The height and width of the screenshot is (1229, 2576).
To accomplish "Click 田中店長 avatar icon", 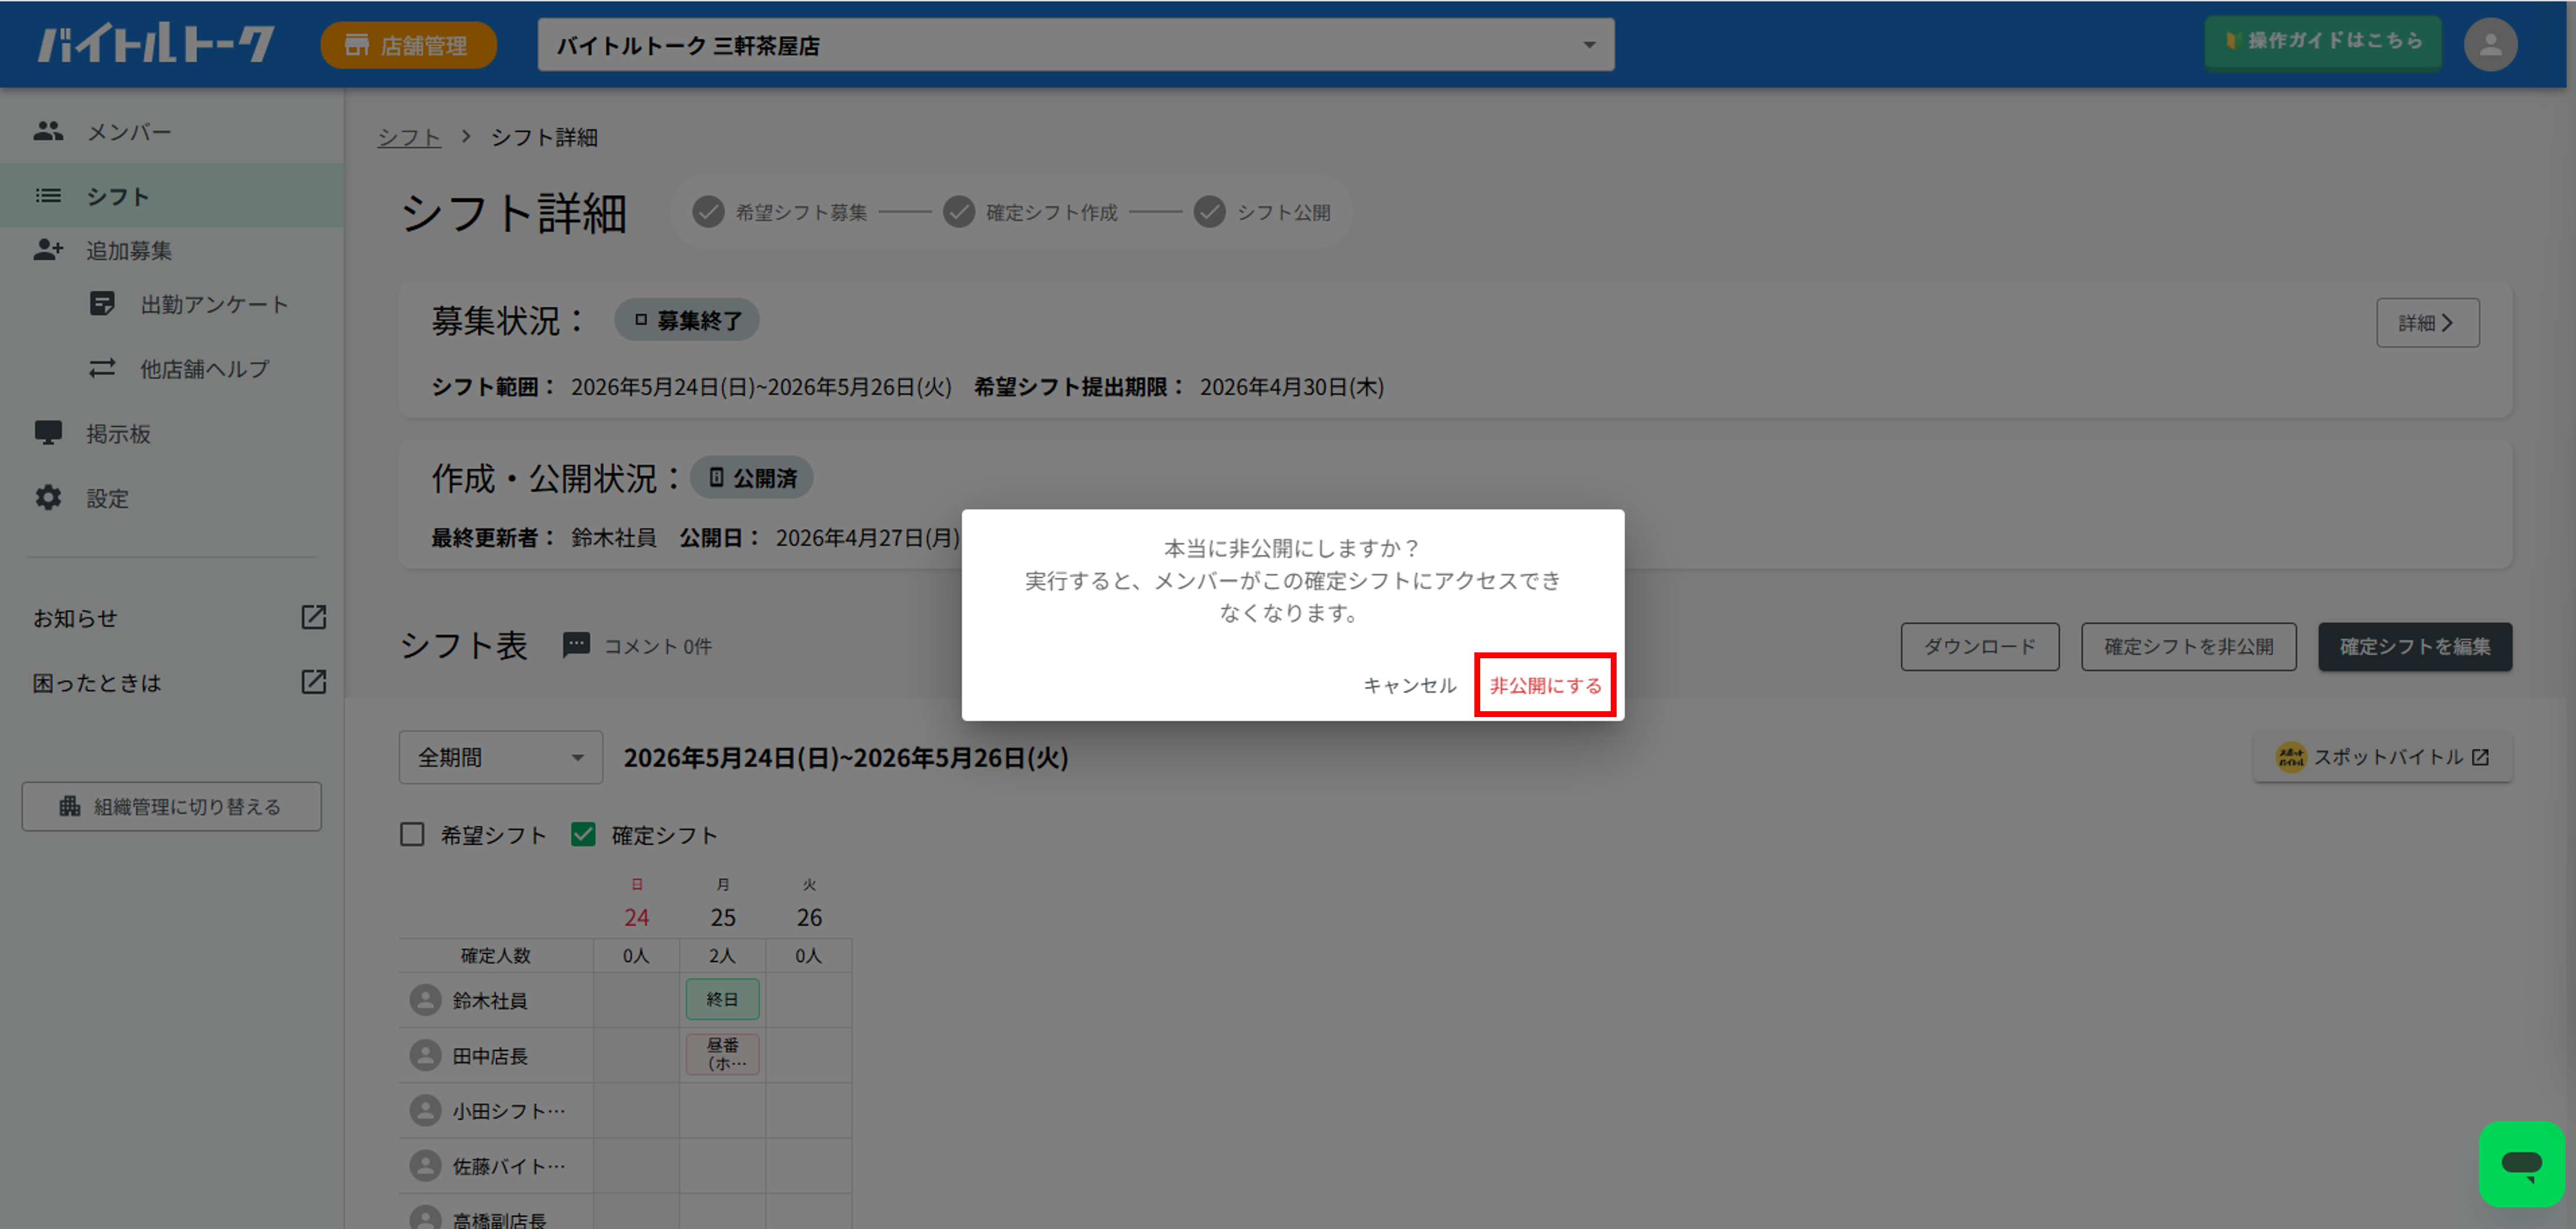I will pos(425,1055).
